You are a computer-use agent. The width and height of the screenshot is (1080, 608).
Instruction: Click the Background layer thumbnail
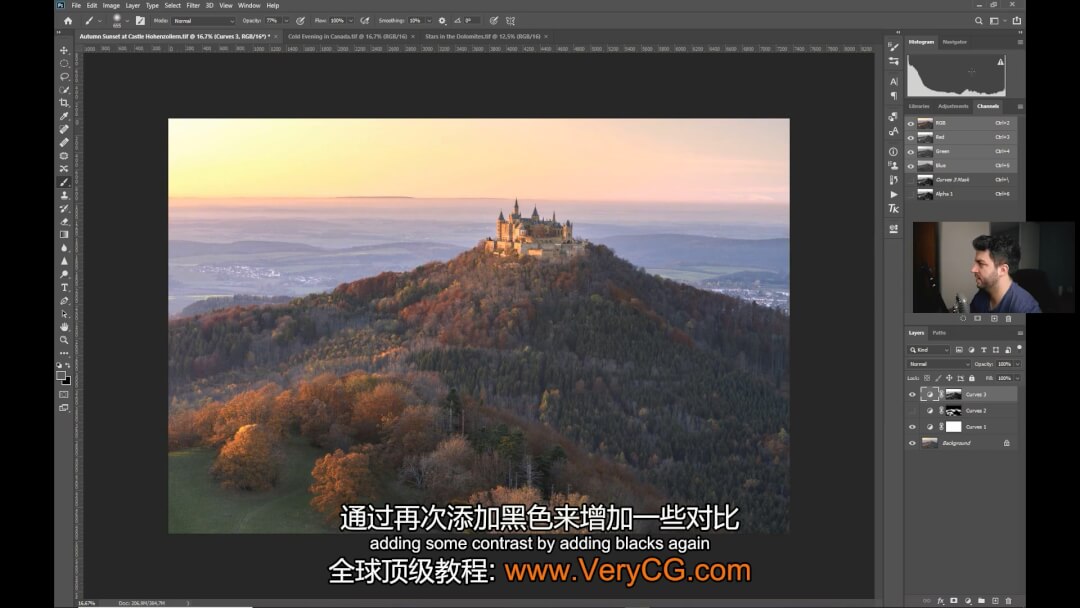(x=929, y=443)
